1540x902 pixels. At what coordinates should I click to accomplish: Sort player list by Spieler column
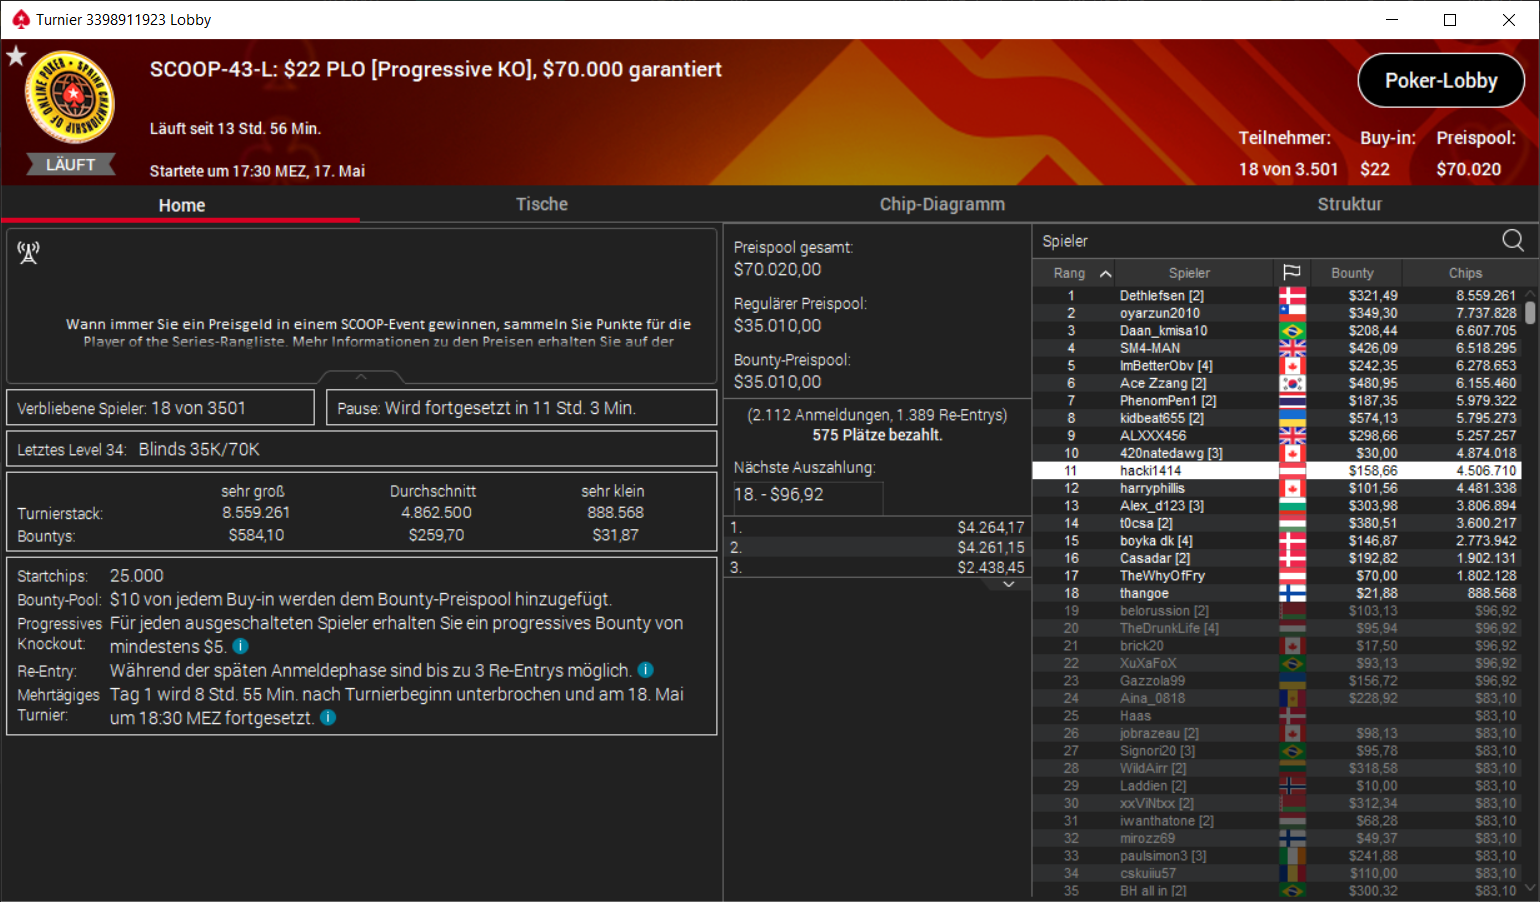coord(1189,272)
